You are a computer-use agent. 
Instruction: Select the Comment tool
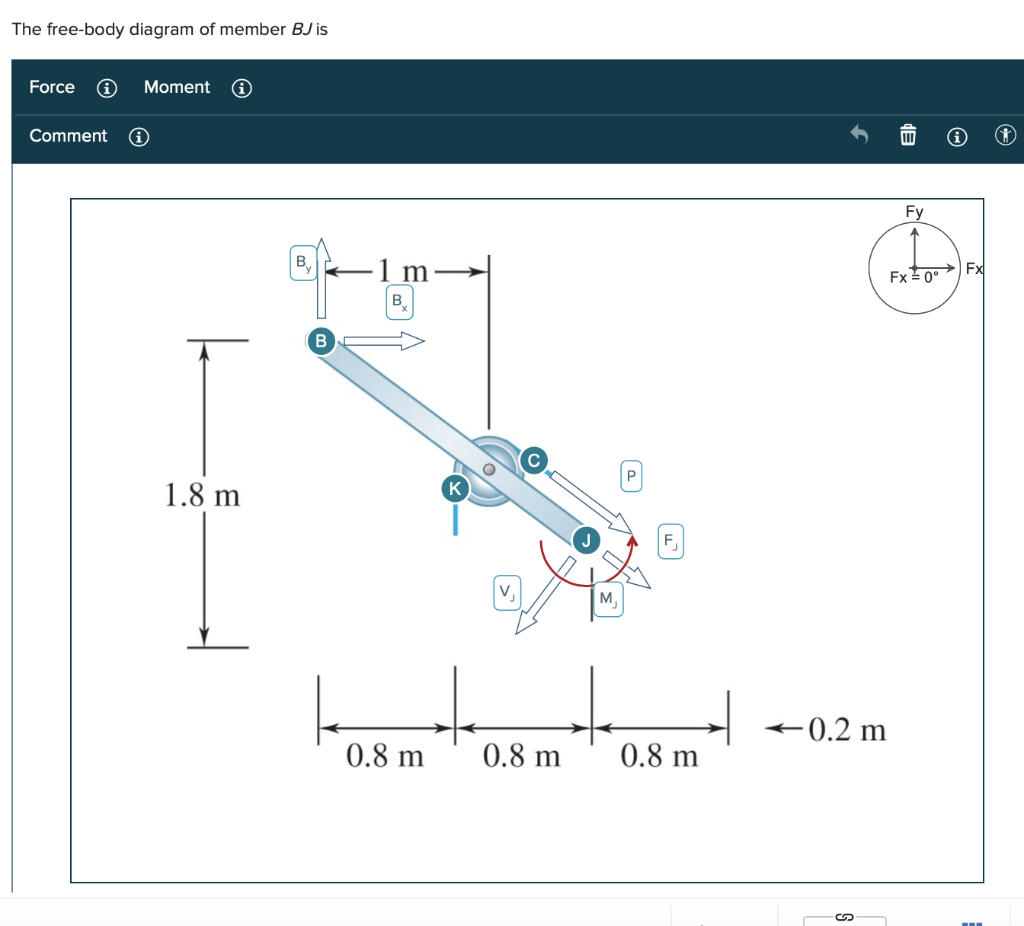(x=67, y=136)
